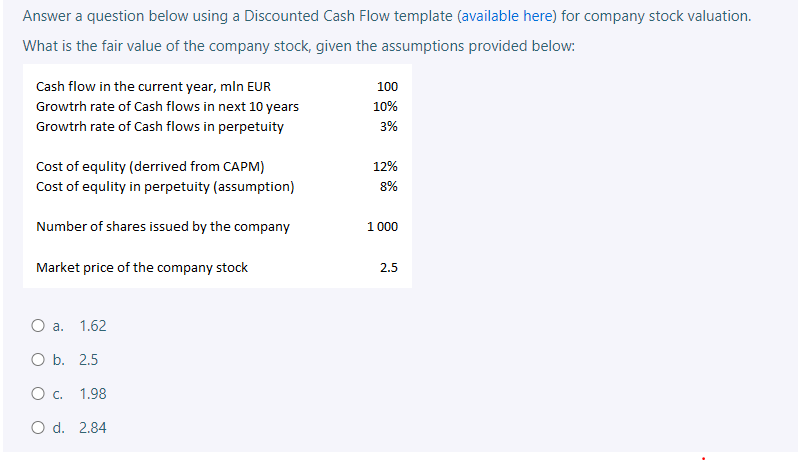Click the market price value in the table
Viewport: 798px width, 460px height.
tap(389, 267)
